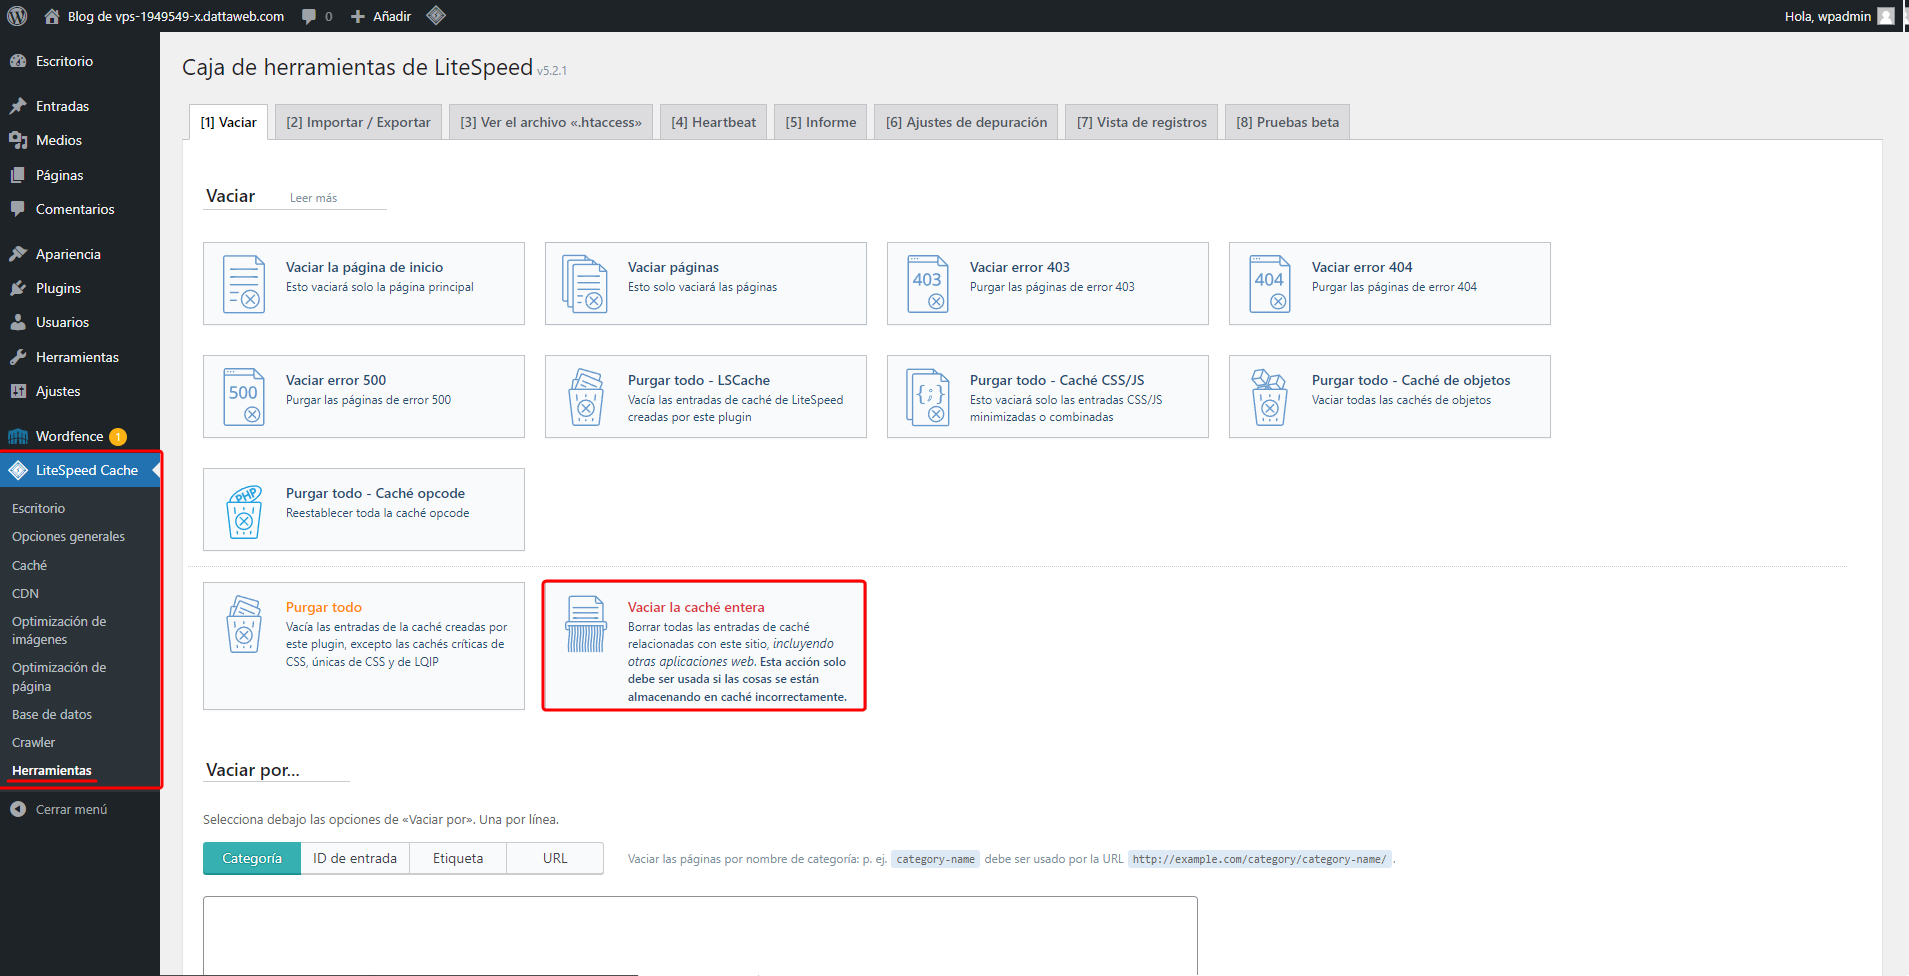Viewport: 1909px width, 976px height.
Task: Open the Informe tab
Action: 821,122
